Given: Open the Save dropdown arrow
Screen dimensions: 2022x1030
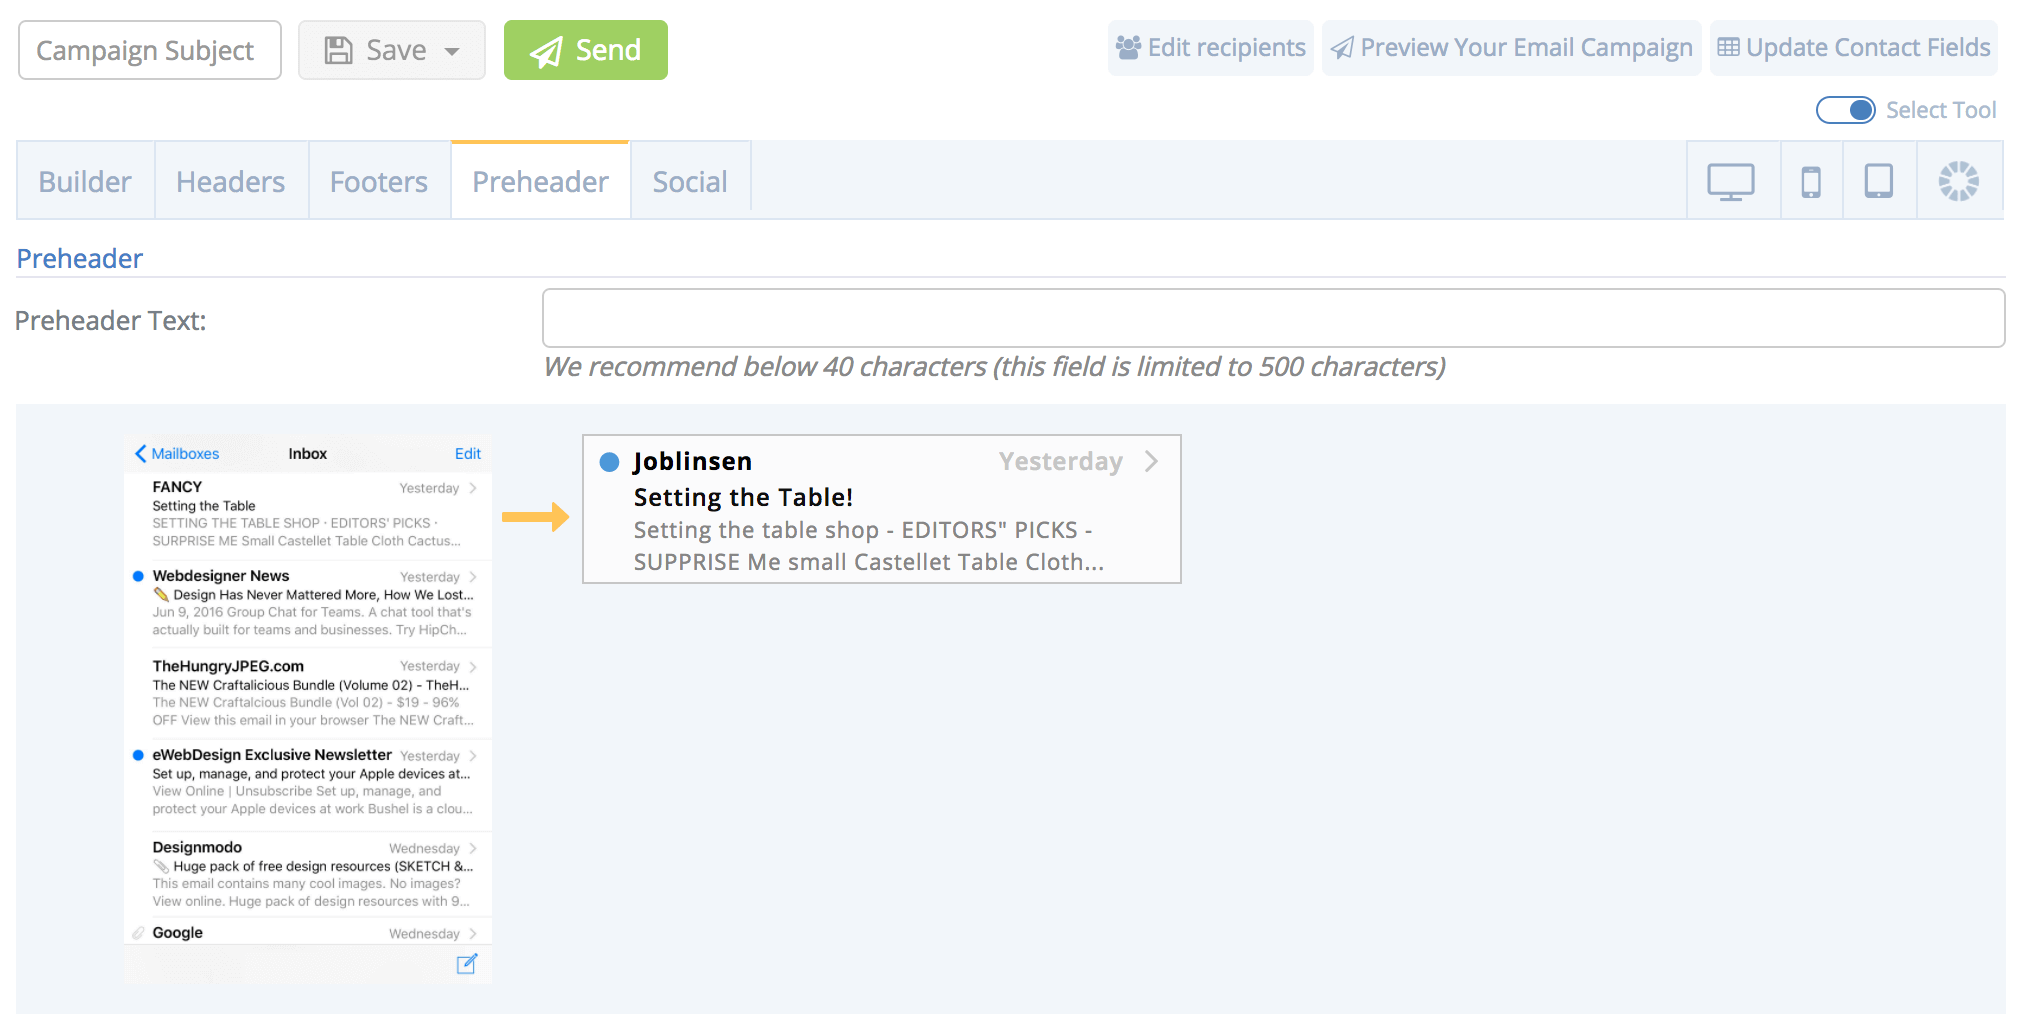Looking at the screenshot, I should (452, 51).
